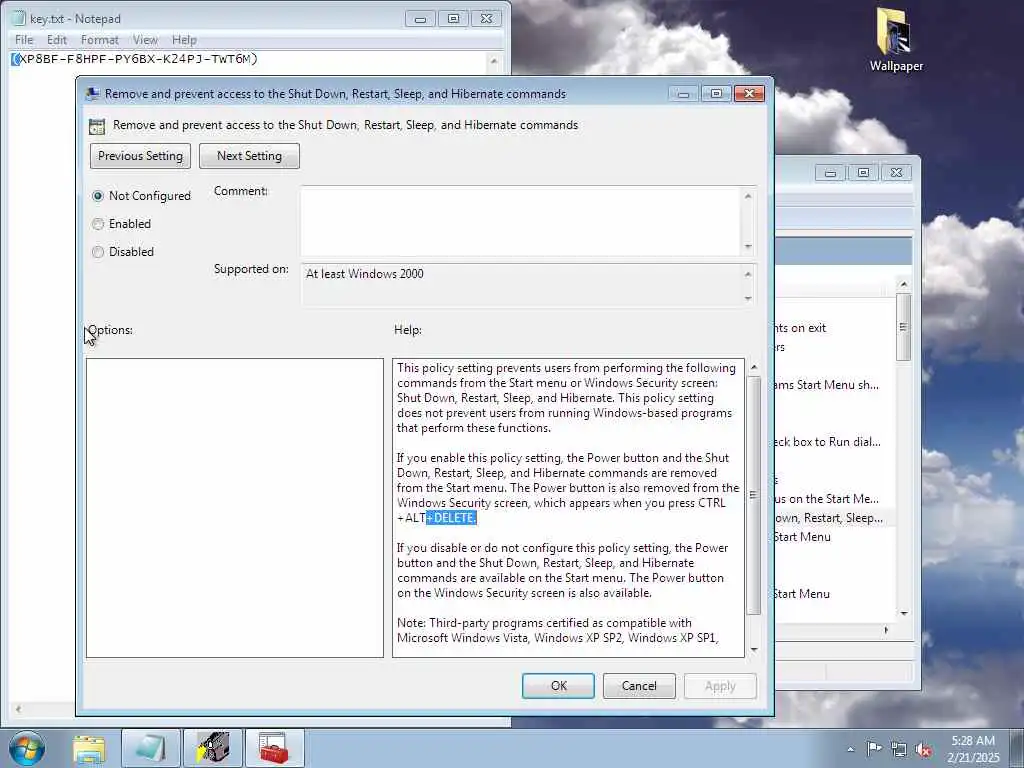Select background row ending 'ts on exit'
This screenshot has height=768, width=1024.
[x=801, y=328]
